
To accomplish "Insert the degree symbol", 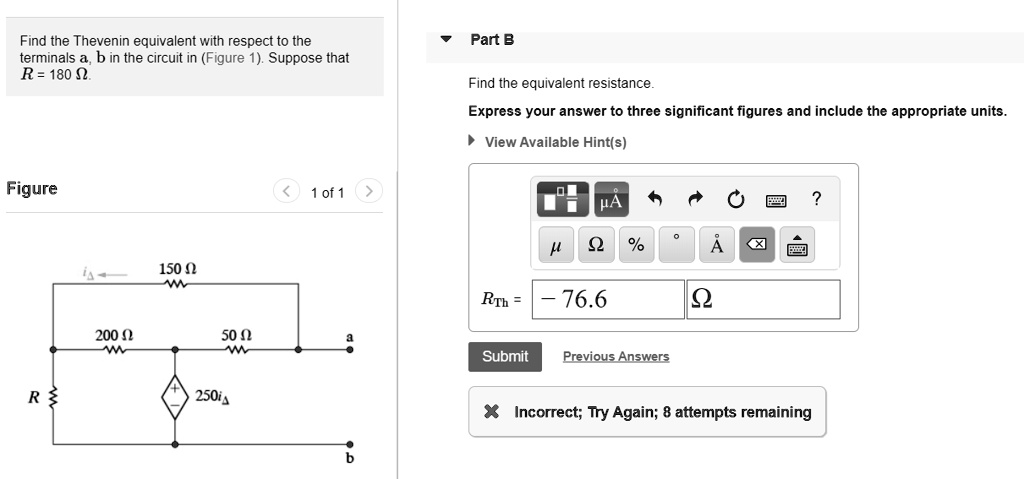I will (677, 244).
